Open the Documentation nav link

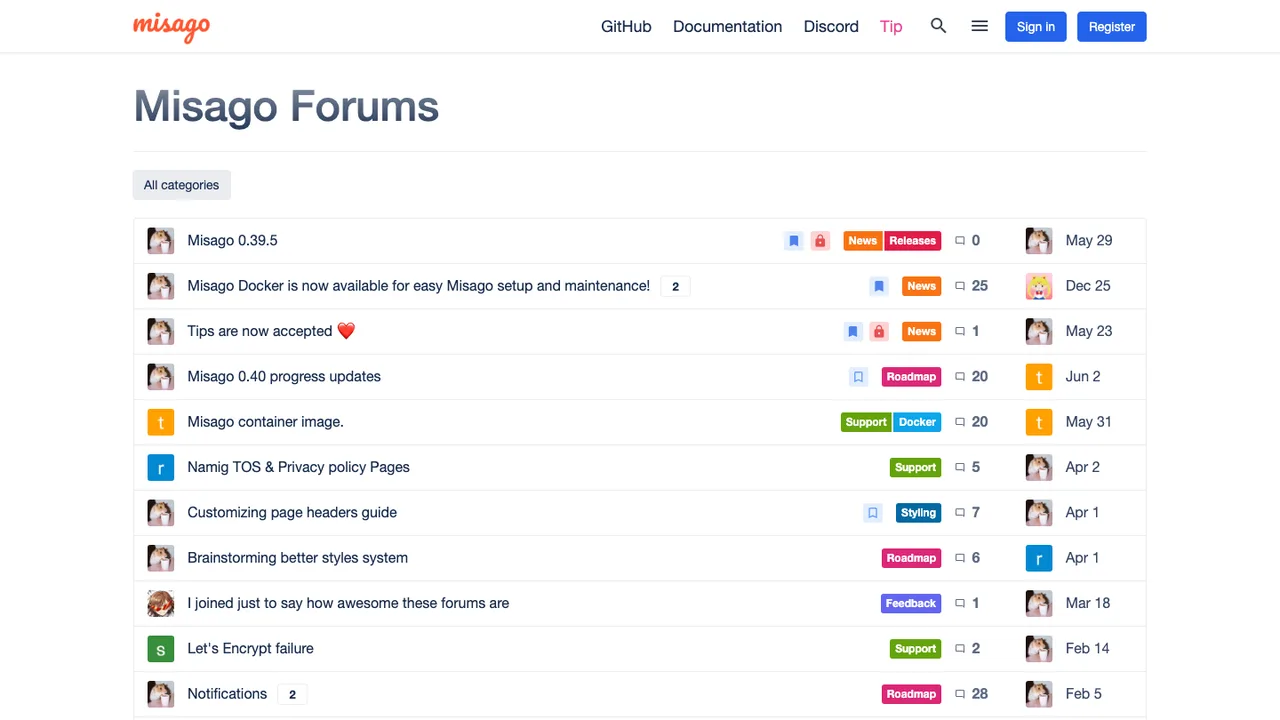point(727,27)
